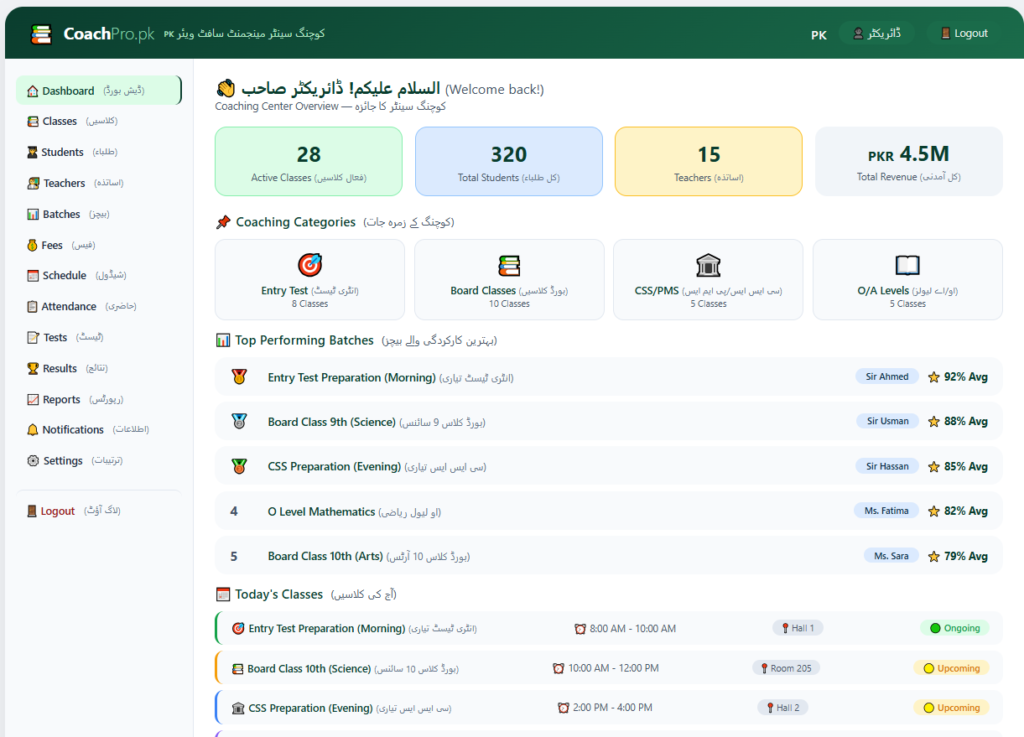This screenshot has width=1024, height=737.
Task: Click the alarm clock icon beside 10:00 AM - 12:00 PM
Action: (558, 668)
